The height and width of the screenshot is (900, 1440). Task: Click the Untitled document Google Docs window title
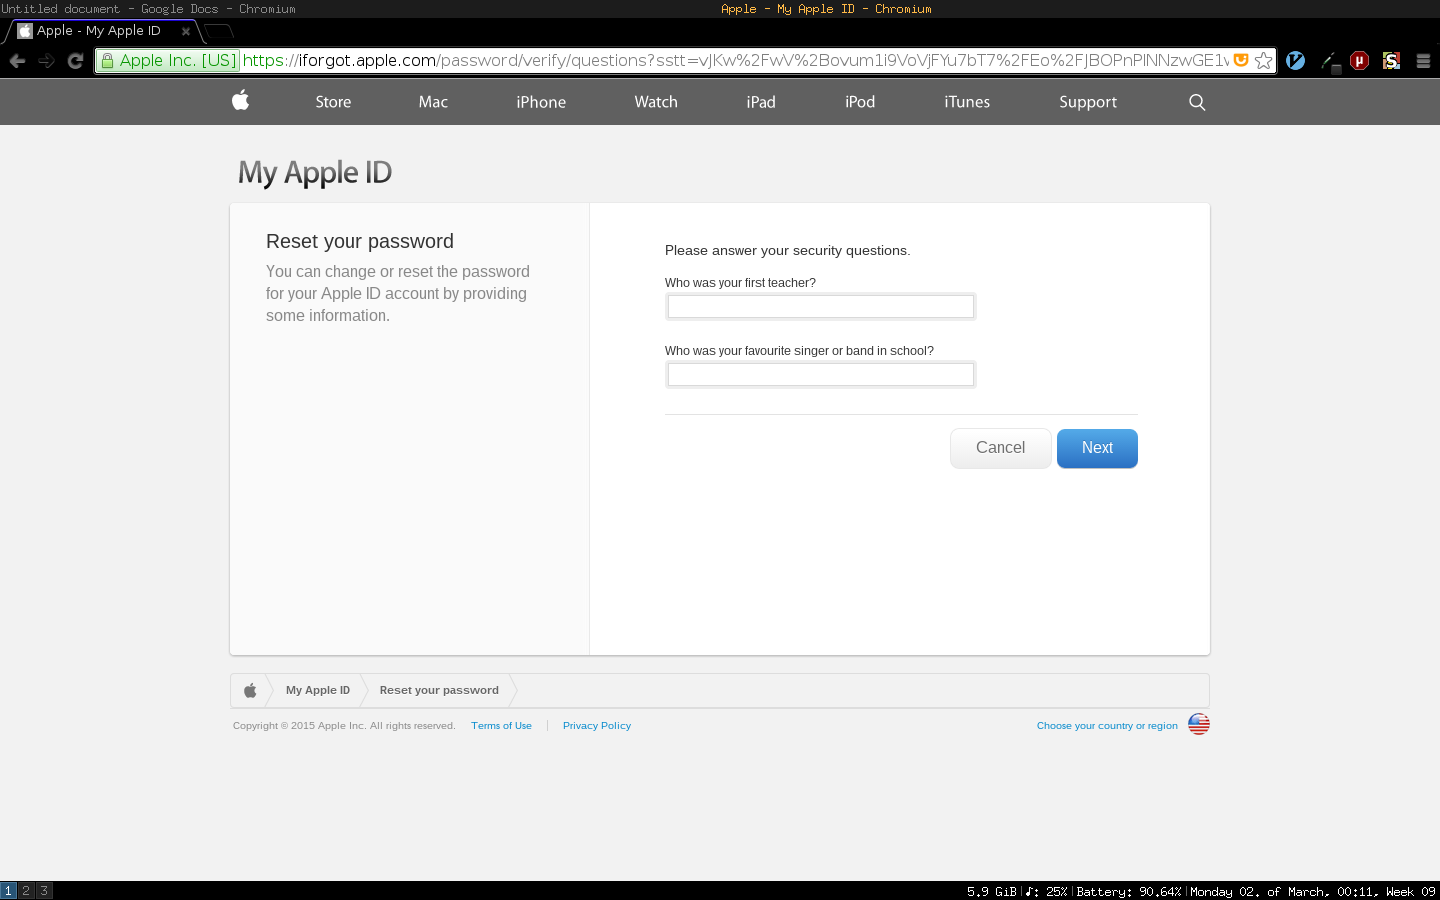coord(148,9)
